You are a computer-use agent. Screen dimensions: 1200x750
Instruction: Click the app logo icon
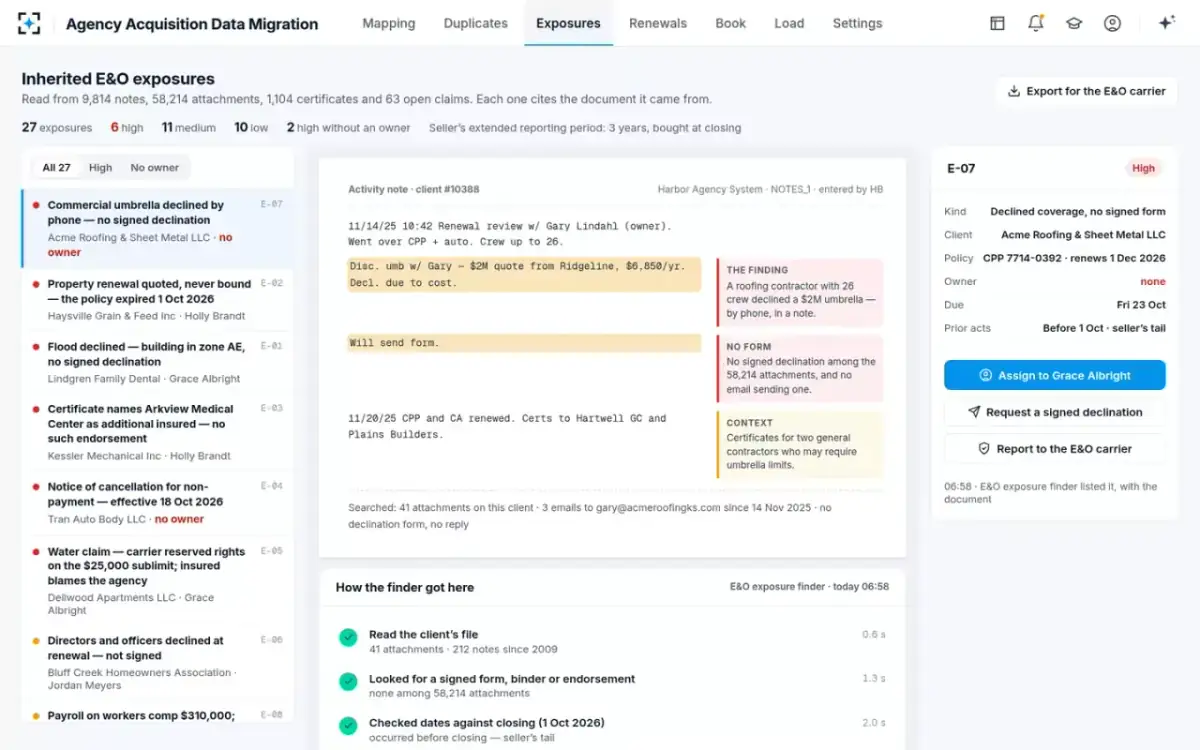[x=30, y=23]
